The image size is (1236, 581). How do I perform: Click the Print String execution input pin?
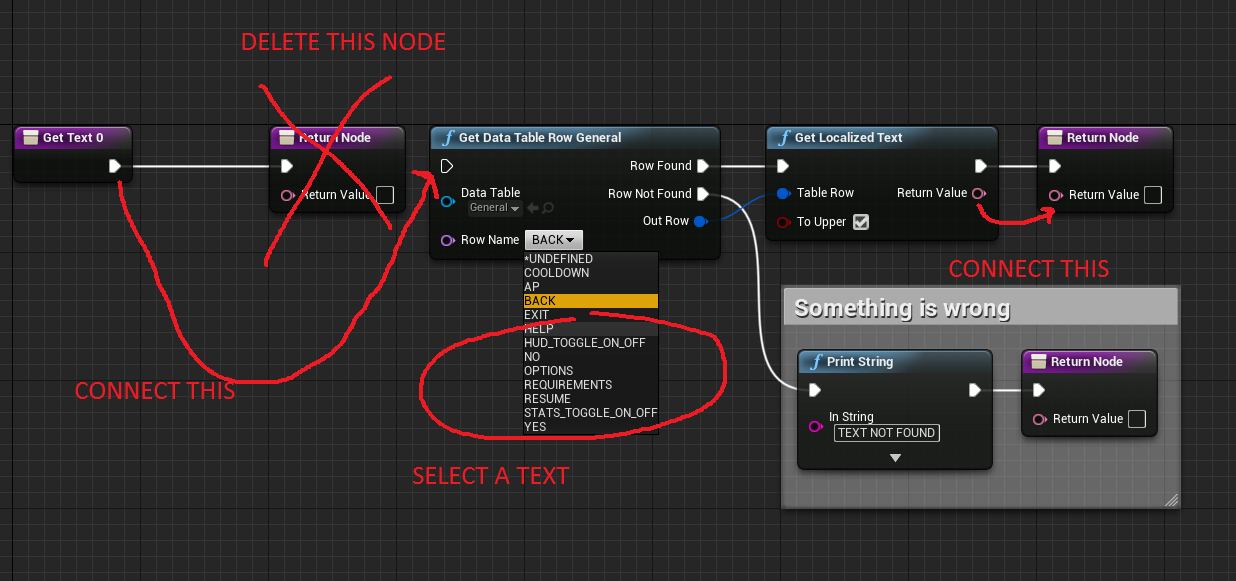[x=815, y=390]
